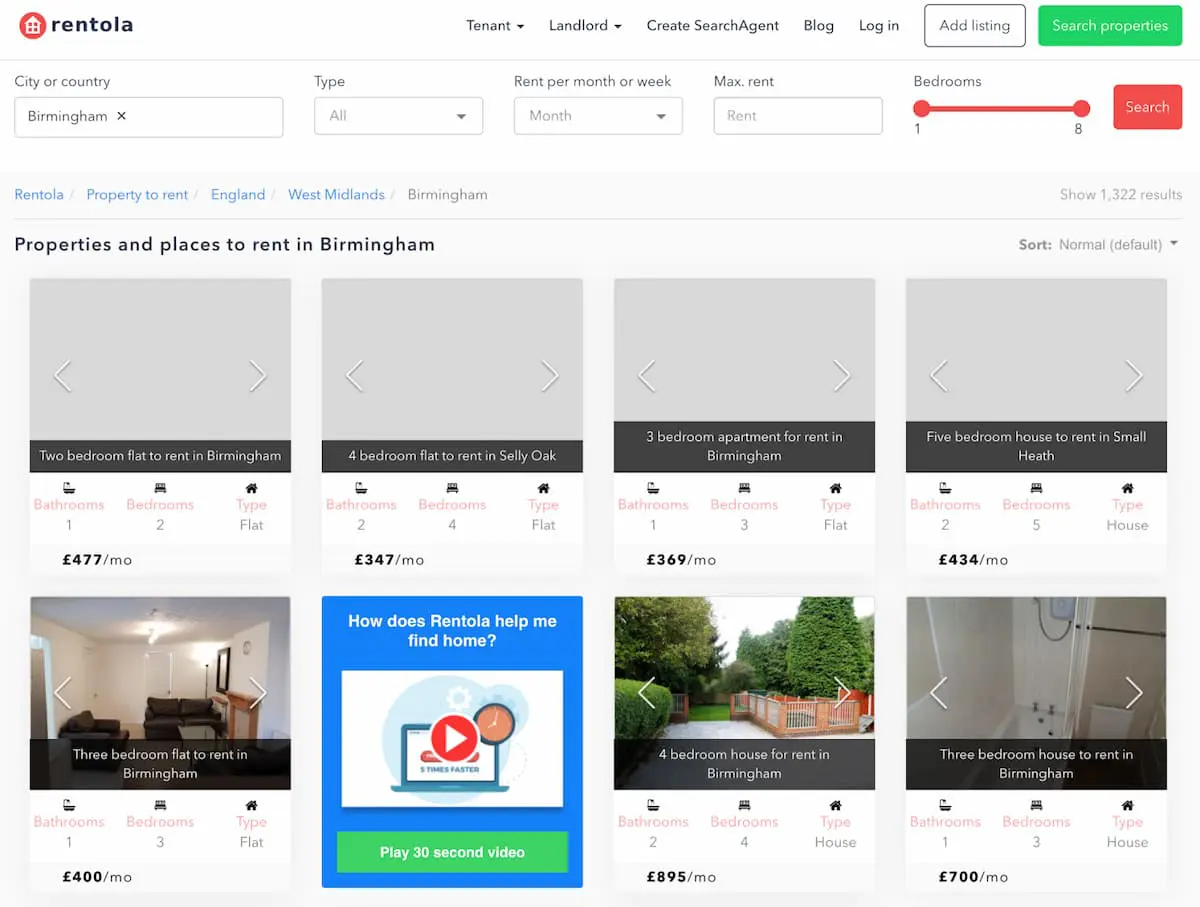Click the Max. rent input field
Viewport: 1200px width, 907px height.
(798, 116)
